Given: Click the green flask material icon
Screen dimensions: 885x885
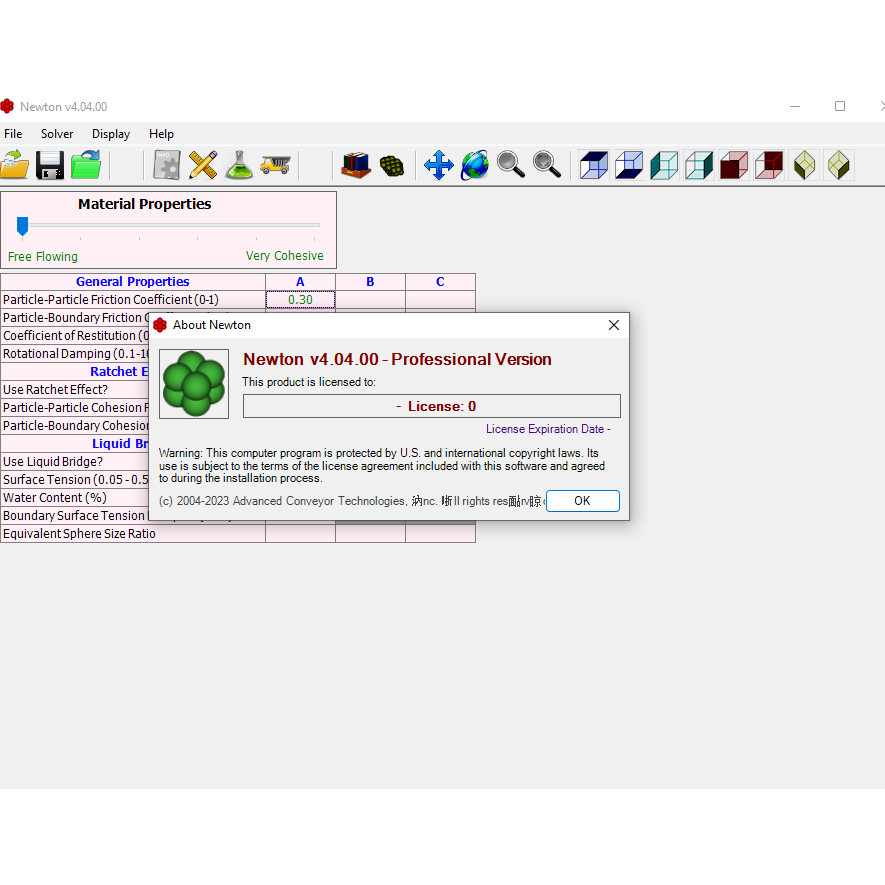Looking at the screenshot, I should pyautogui.click(x=239, y=165).
